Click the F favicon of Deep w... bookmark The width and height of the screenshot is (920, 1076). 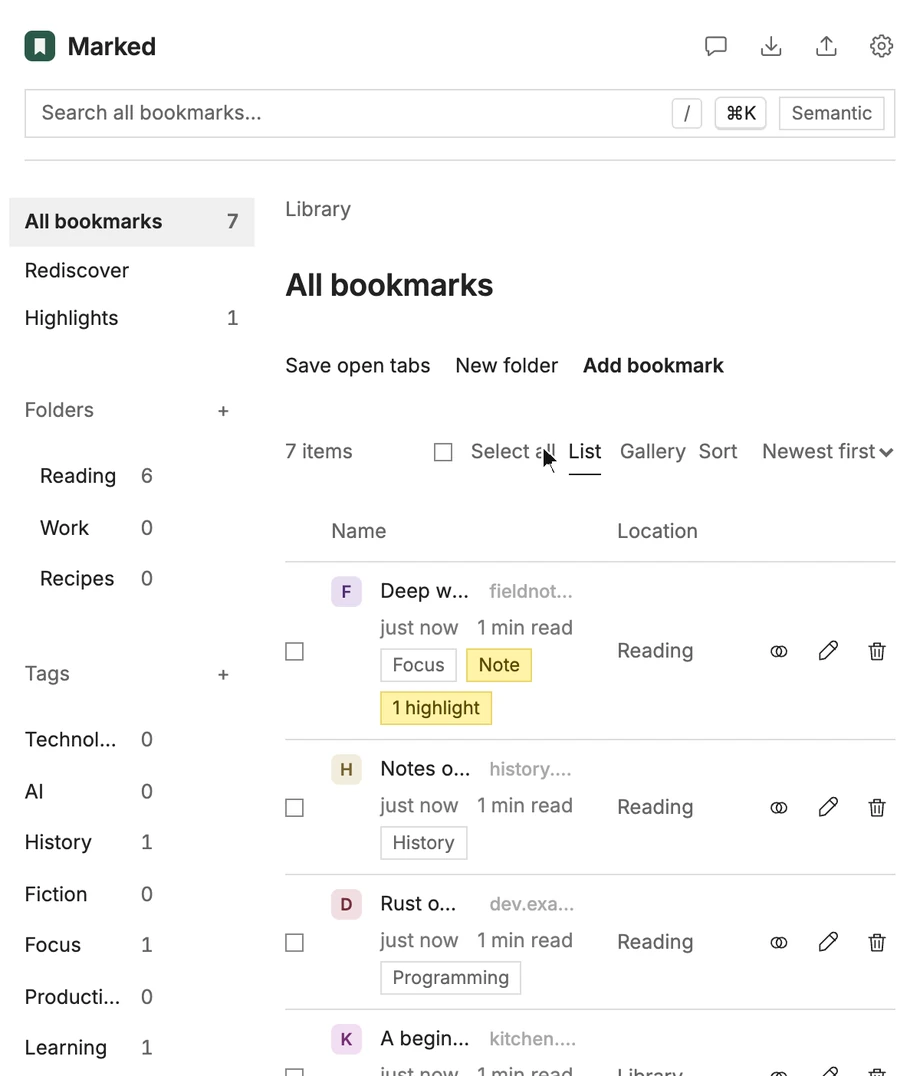(x=346, y=592)
